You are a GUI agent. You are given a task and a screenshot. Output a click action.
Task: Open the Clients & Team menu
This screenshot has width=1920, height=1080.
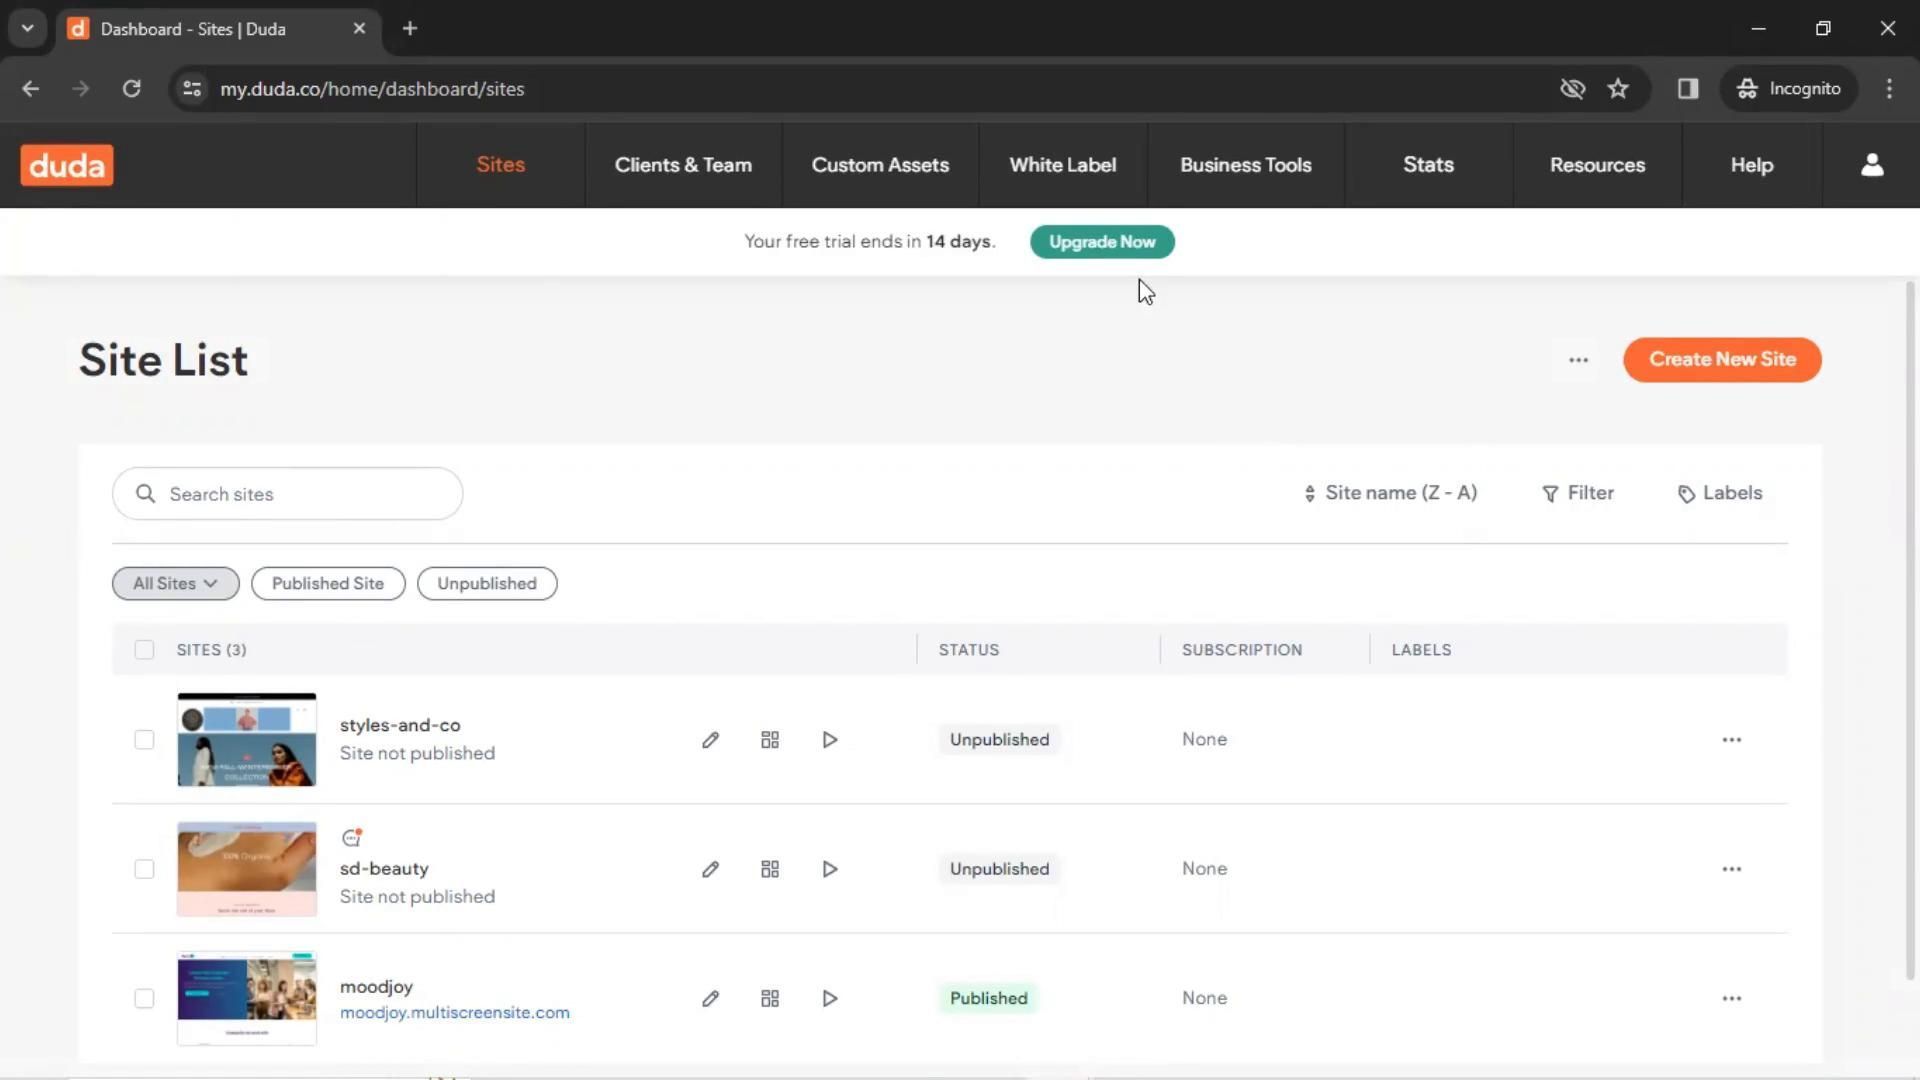(683, 165)
